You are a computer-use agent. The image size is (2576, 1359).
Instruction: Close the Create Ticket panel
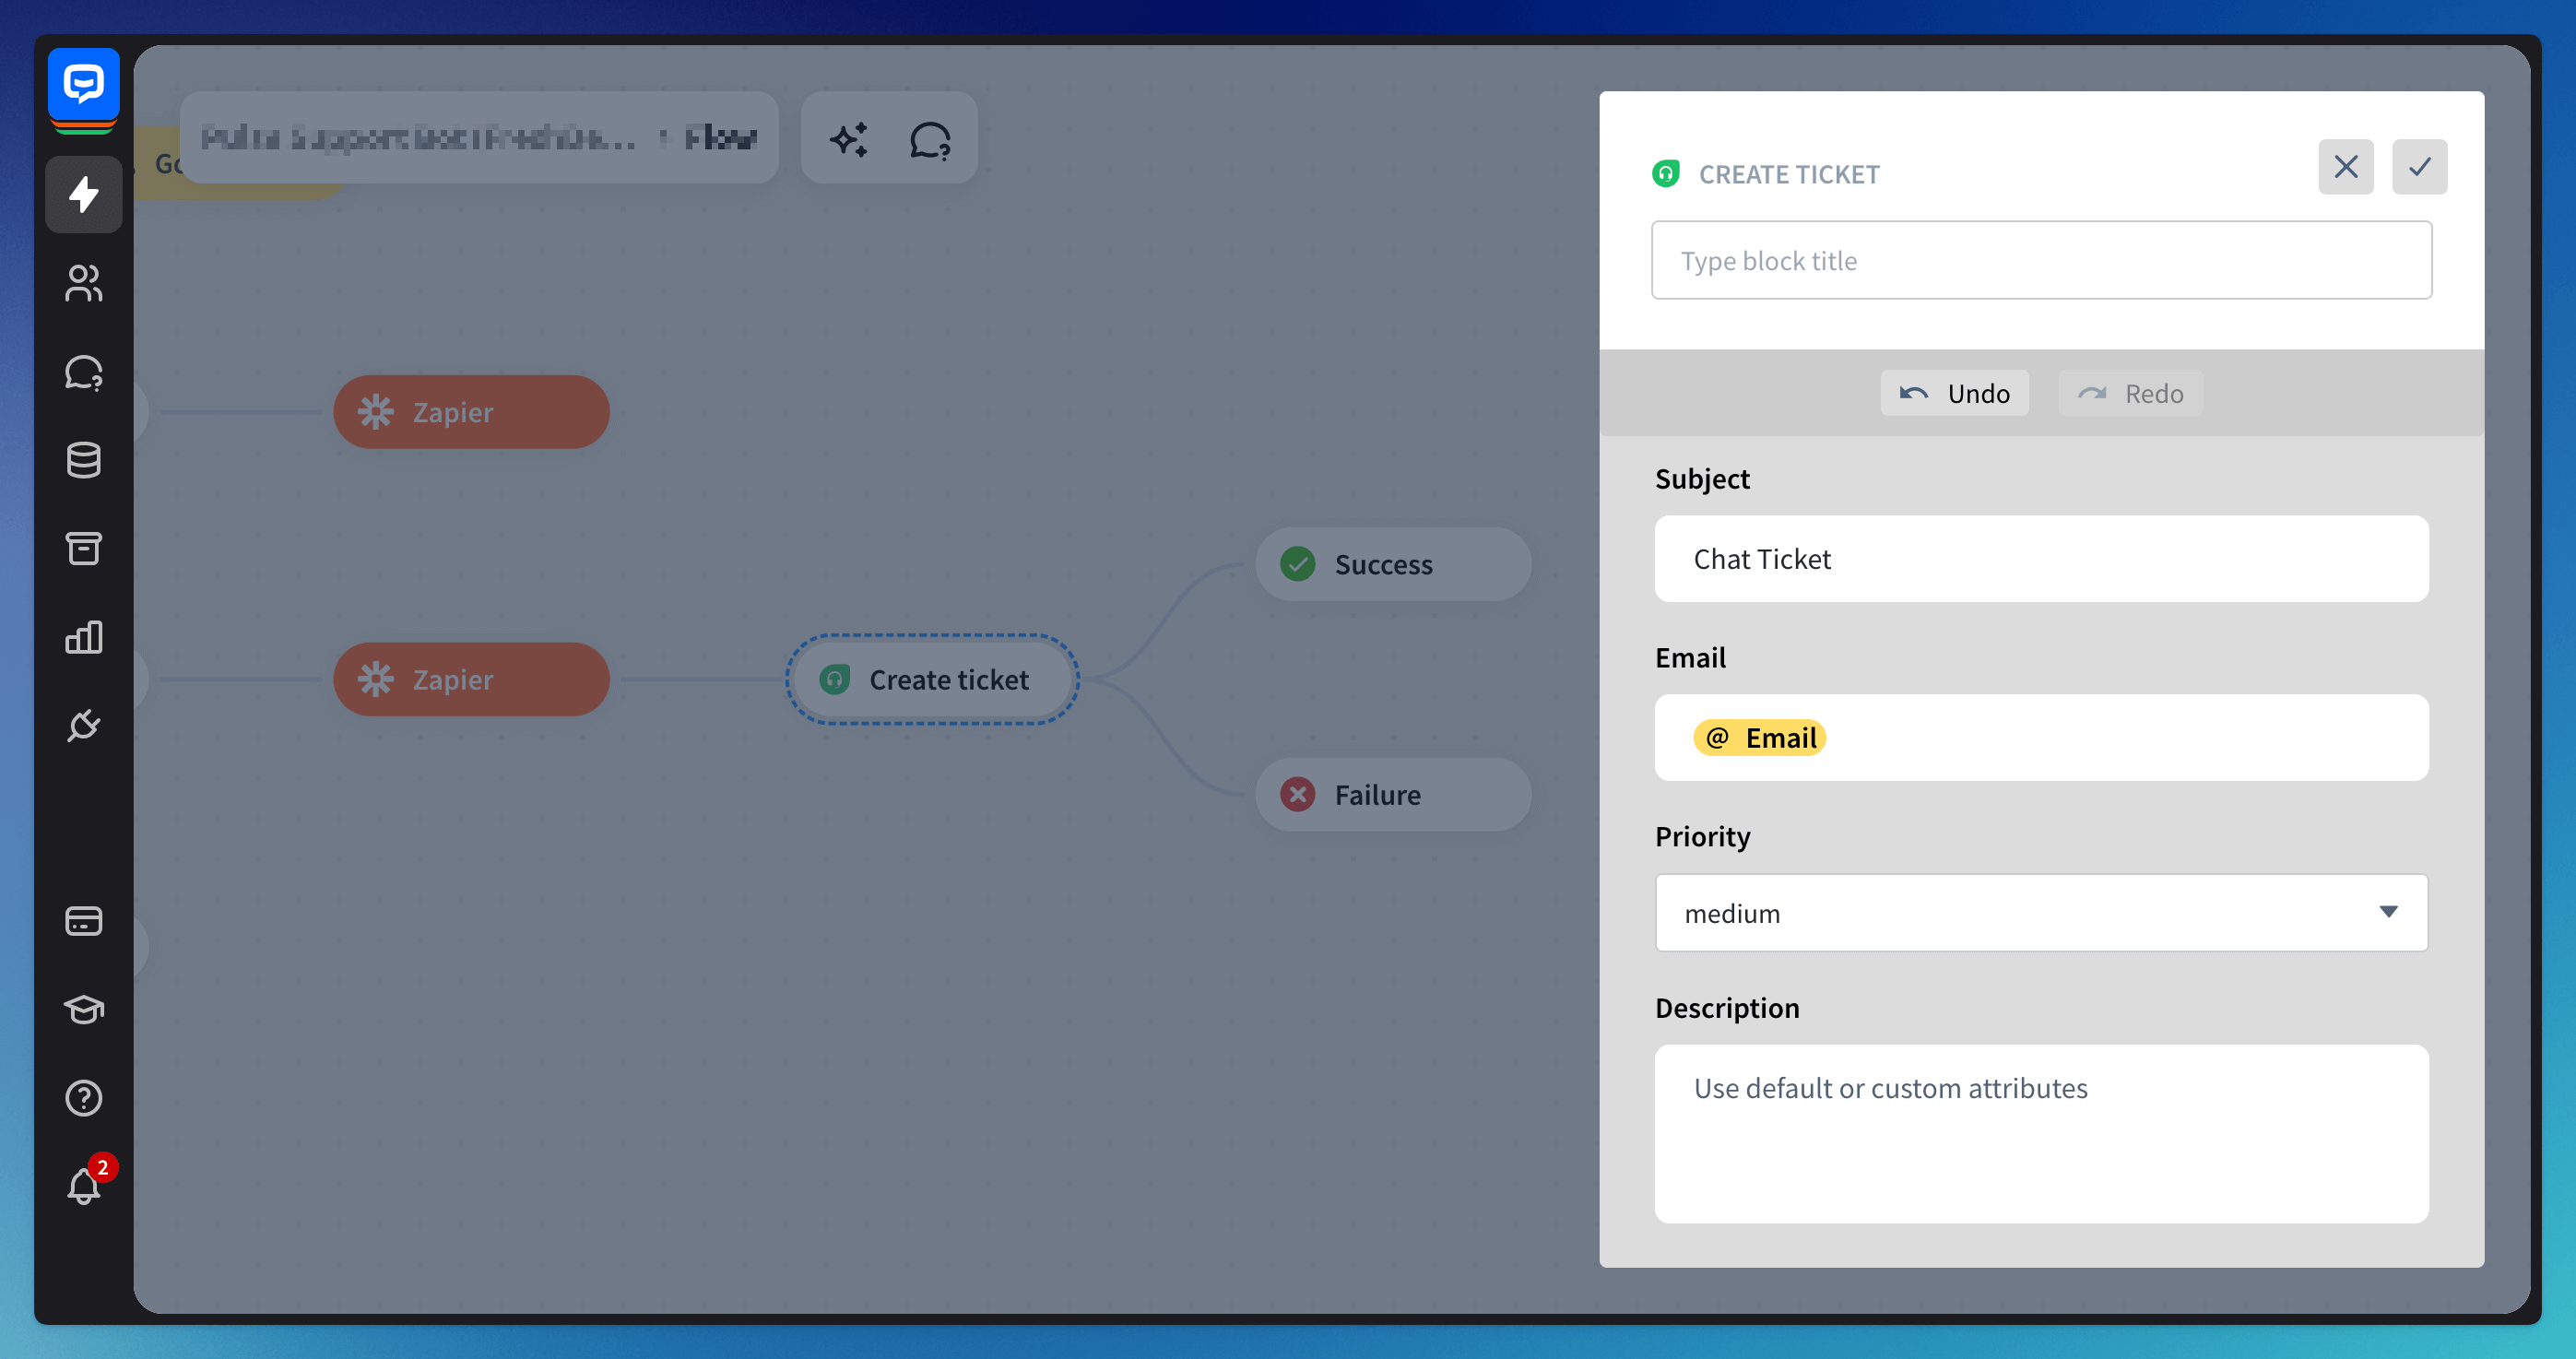point(2345,167)
